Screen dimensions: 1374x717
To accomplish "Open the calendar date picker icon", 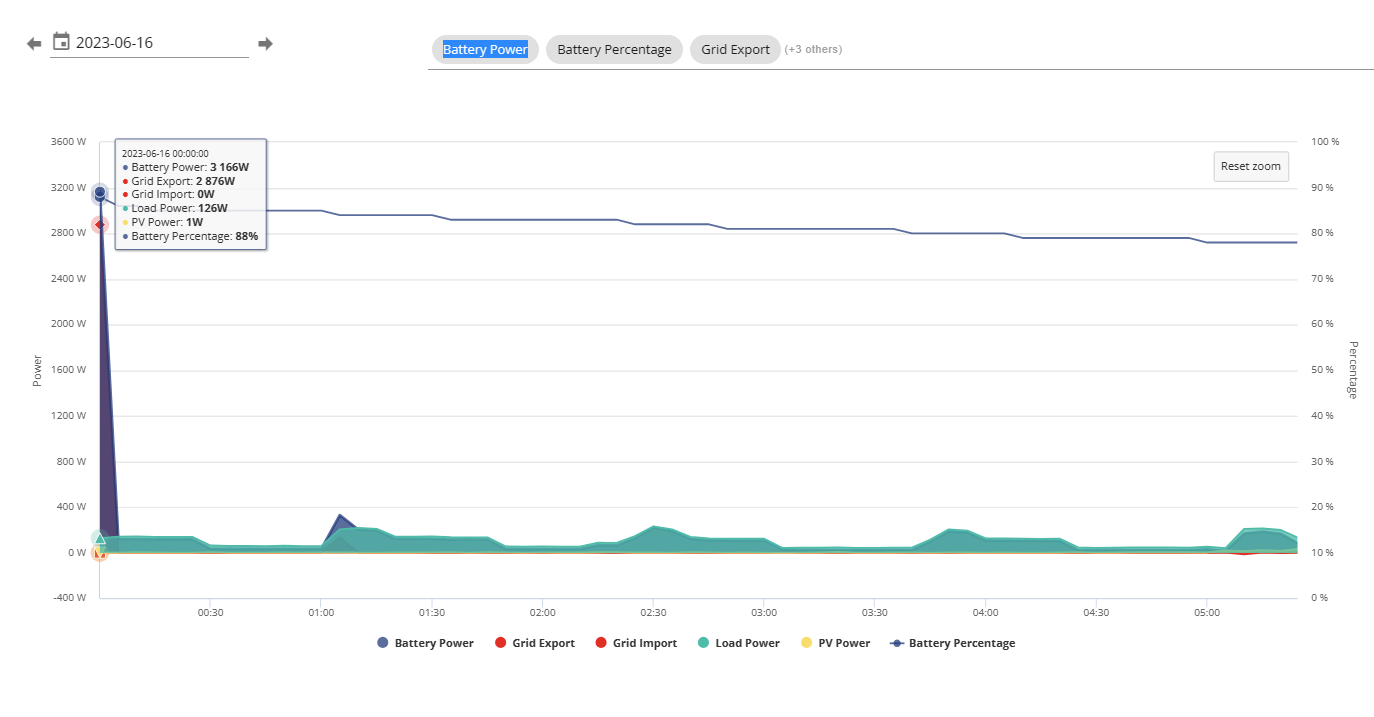I will point(61,42).
